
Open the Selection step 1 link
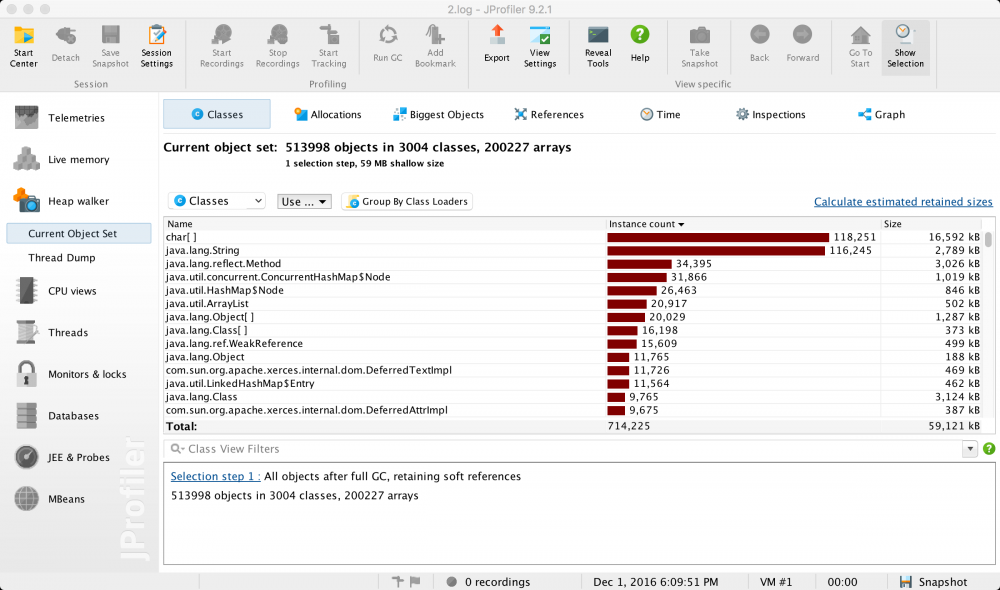(215, 476)
